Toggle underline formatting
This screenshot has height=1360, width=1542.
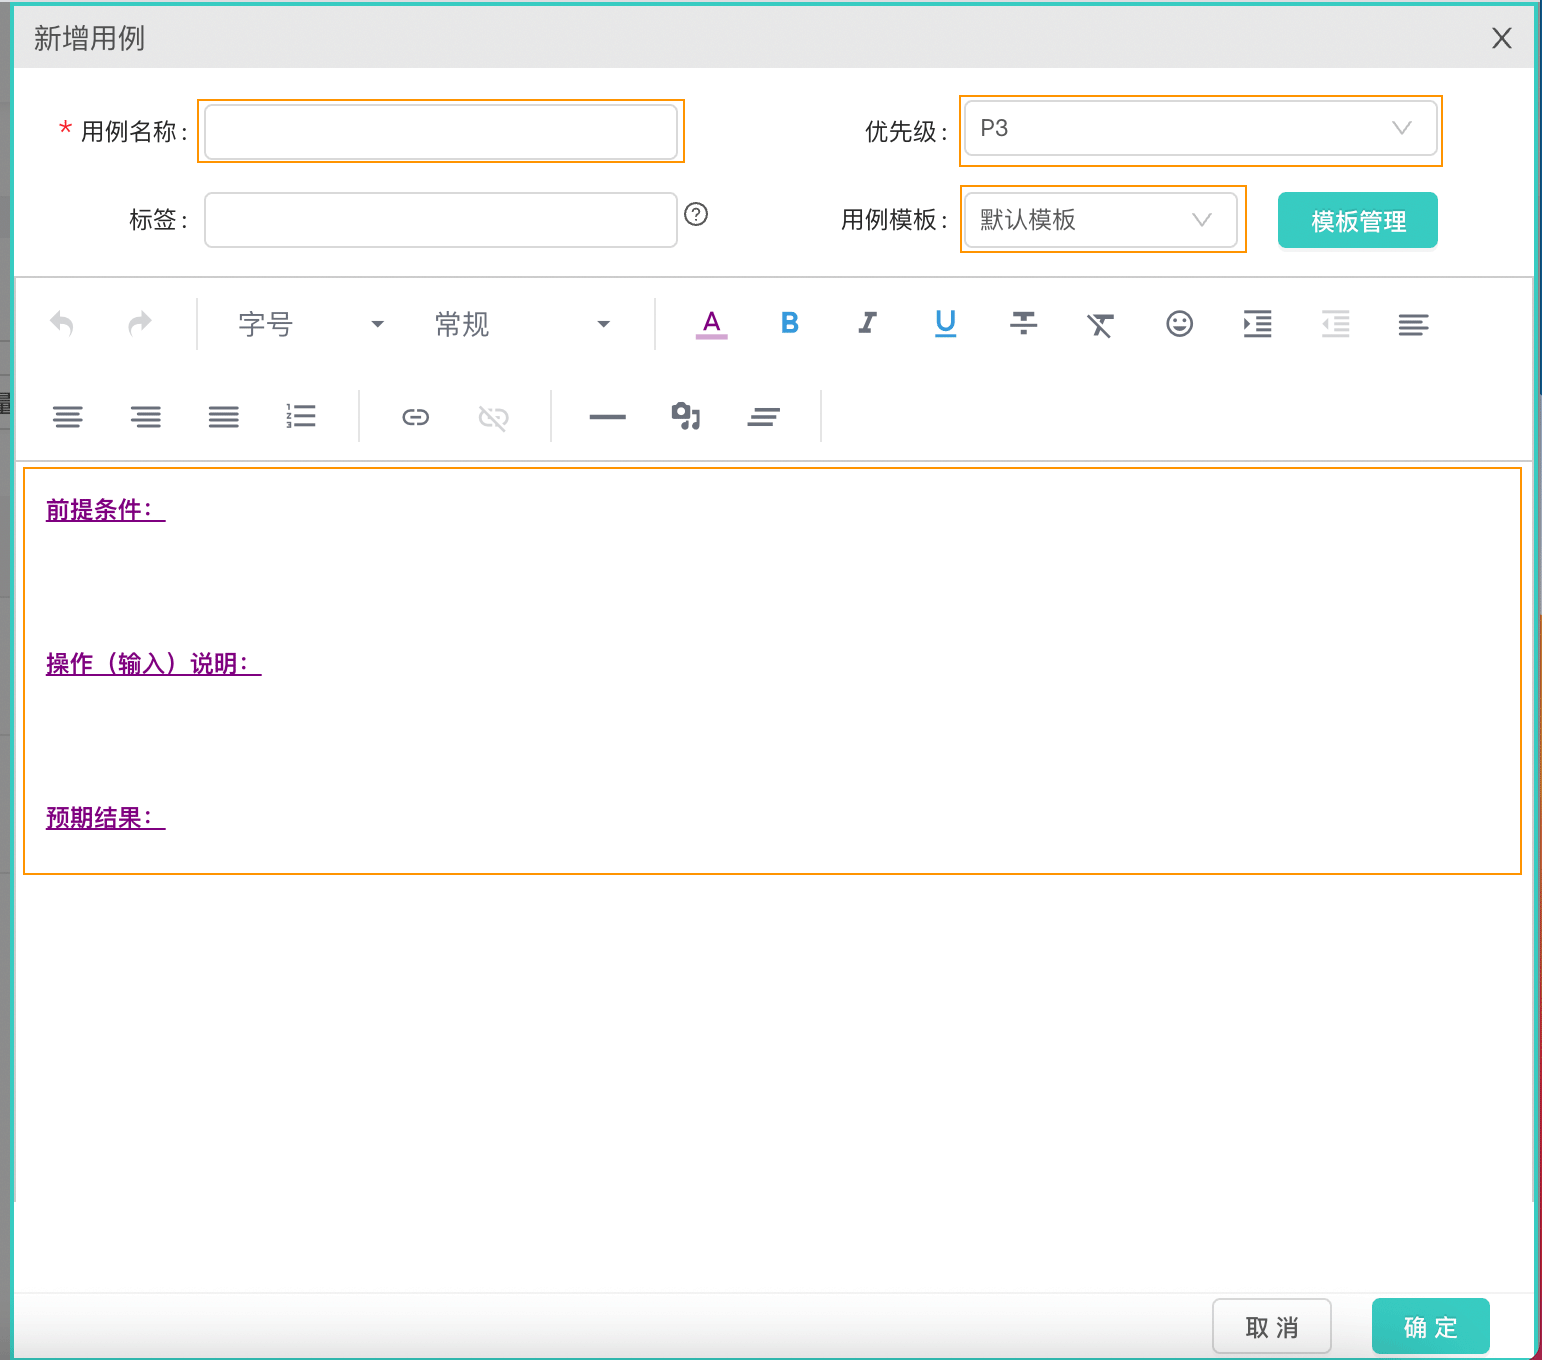[946, 323]
